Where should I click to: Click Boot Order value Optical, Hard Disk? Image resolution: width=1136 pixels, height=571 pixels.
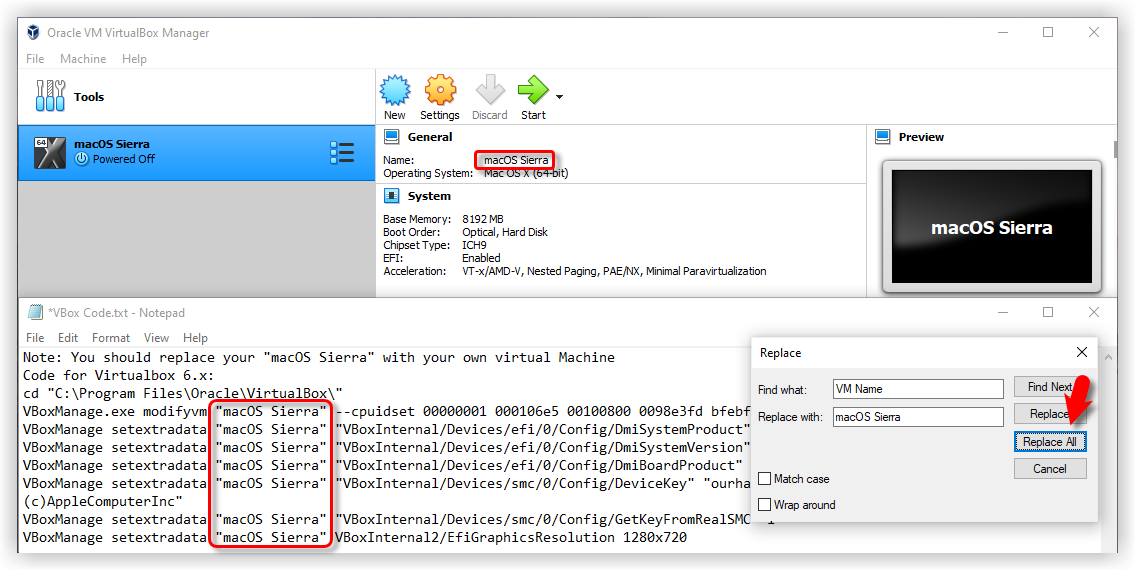[505, 232]
